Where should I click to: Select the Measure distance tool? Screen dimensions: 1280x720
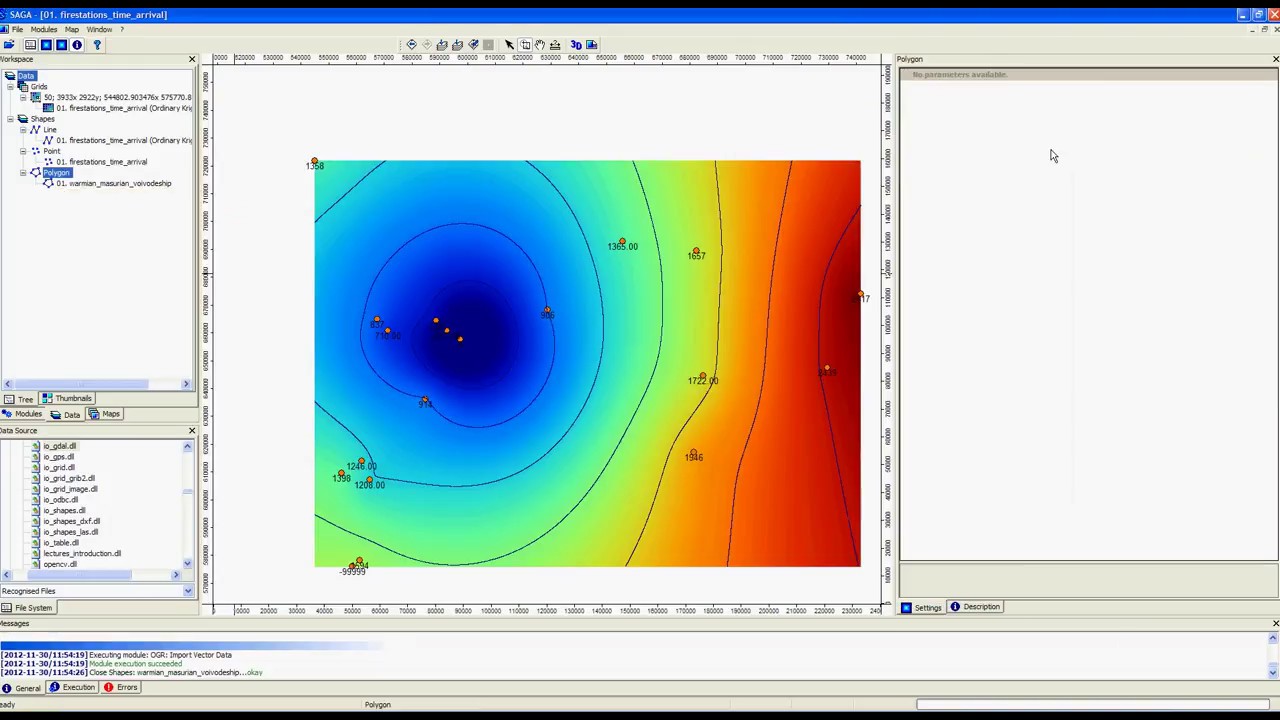[x=555, y=45]
